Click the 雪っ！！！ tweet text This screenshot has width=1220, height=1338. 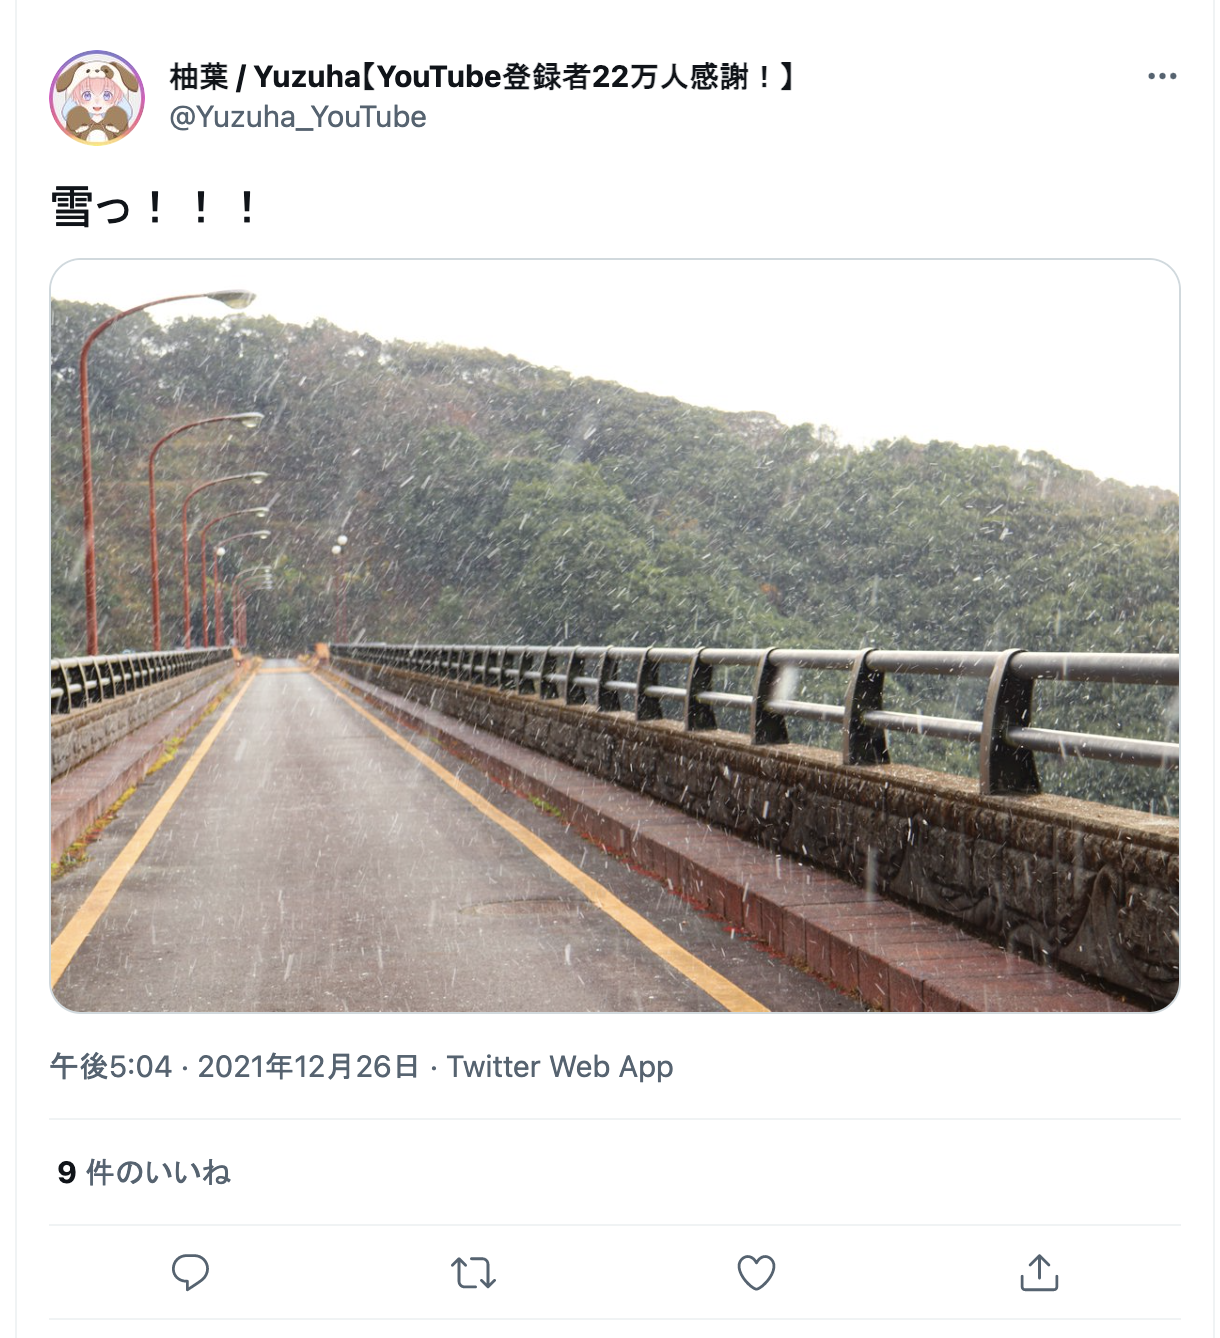154,207
